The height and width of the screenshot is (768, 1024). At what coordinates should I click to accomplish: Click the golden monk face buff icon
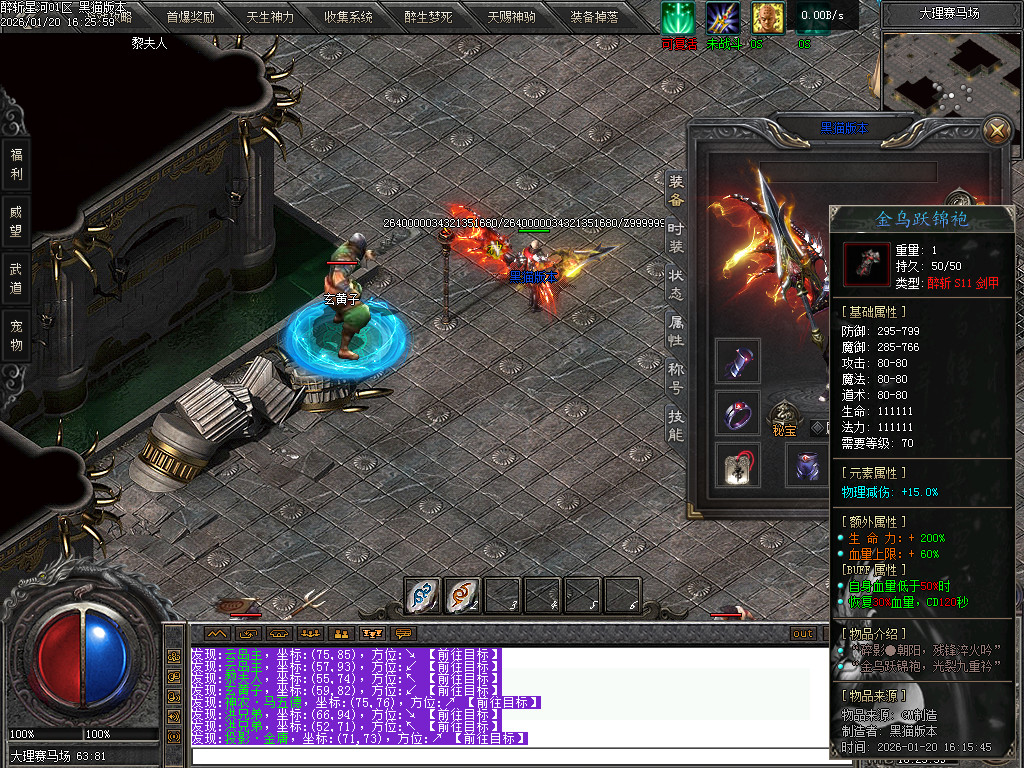coord(767,18)
